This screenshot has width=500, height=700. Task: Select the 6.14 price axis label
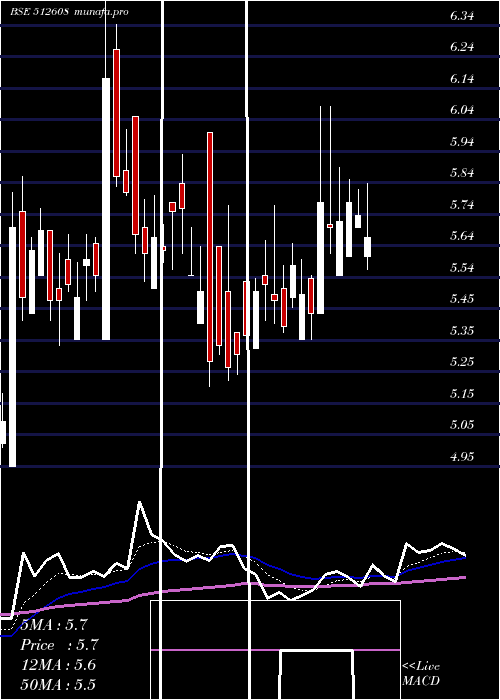tap(462, 79)
